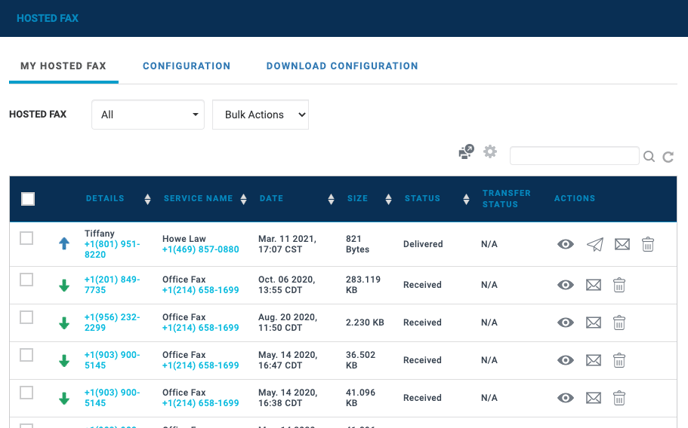This screenshot has width=688, height=428.
Task: Delete the Tiffany fax with trash icon
Action: pyautogui.click(x=648, y=244)
